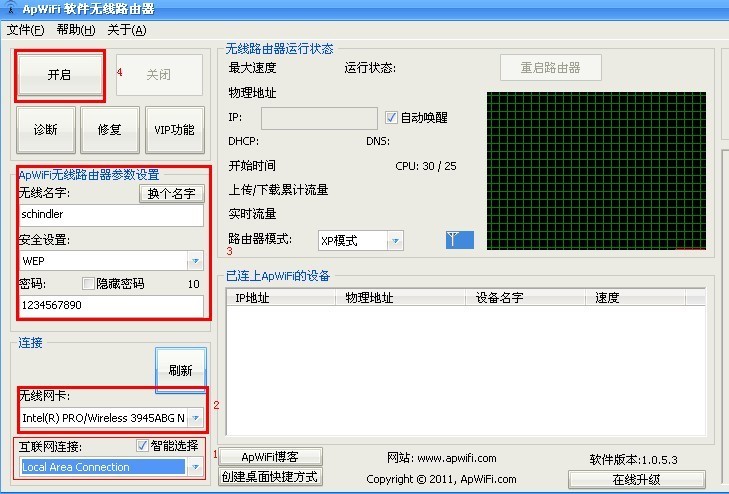Toggle the 自动唤醒 checkbox
Screen dimensions: 729x494
[x=391, y=118]
